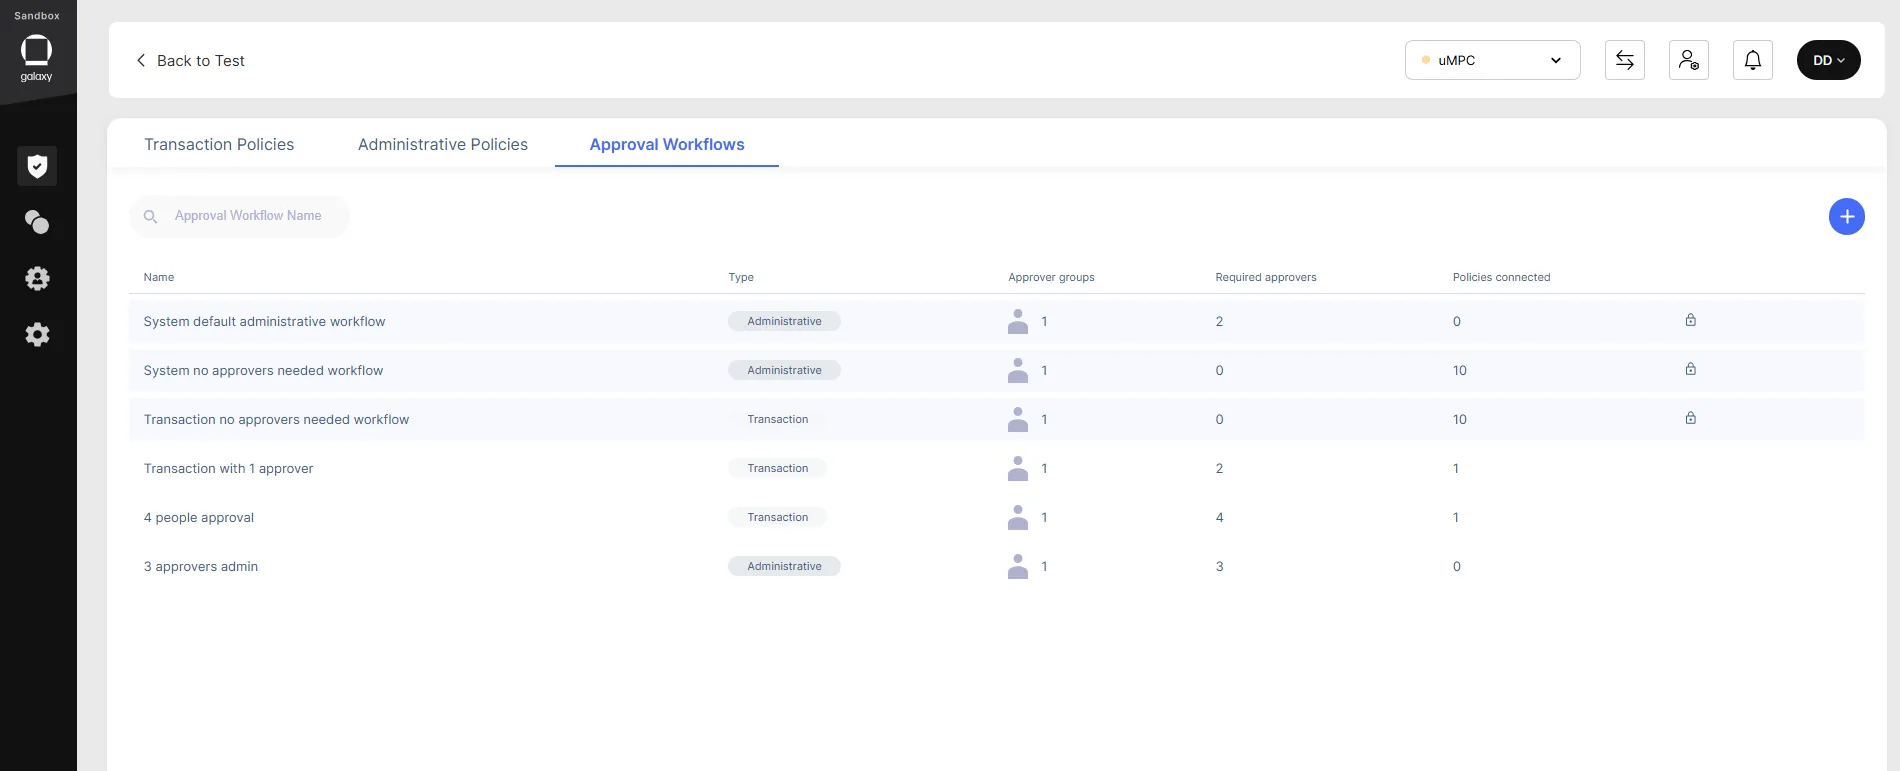Click approver group icon for System default administrative workflow

[x=1018, y=321]
